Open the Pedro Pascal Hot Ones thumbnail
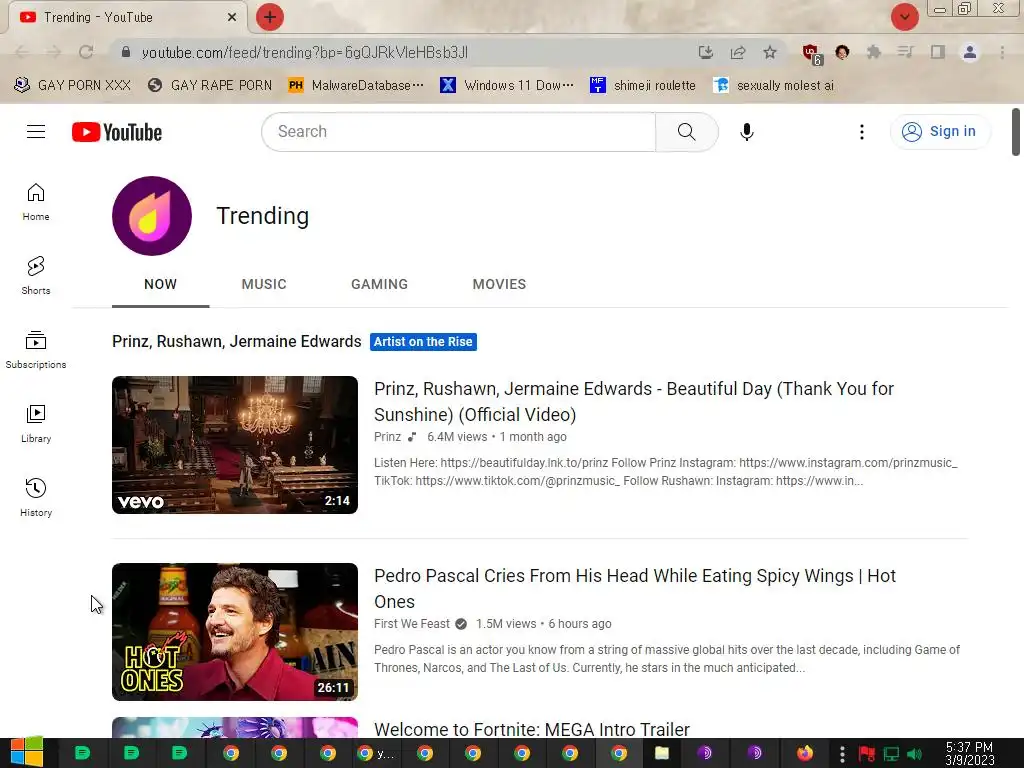Image resolution: width=1024 pixels, height=768 pixels. tap(235, 632)
